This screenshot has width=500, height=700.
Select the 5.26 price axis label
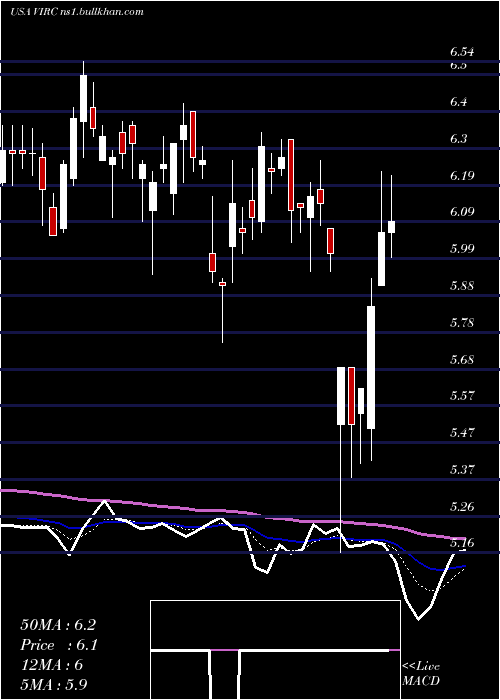click(x=462, y=506)
